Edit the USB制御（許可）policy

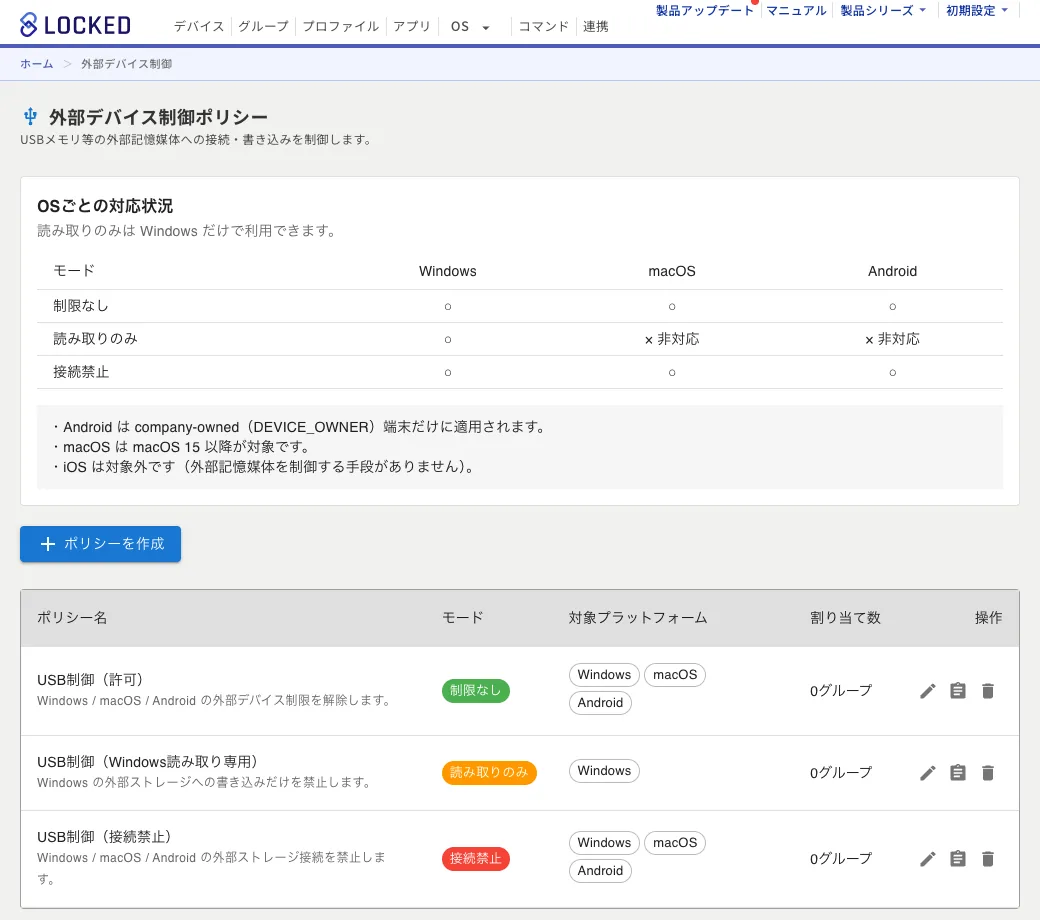(927, 691)
